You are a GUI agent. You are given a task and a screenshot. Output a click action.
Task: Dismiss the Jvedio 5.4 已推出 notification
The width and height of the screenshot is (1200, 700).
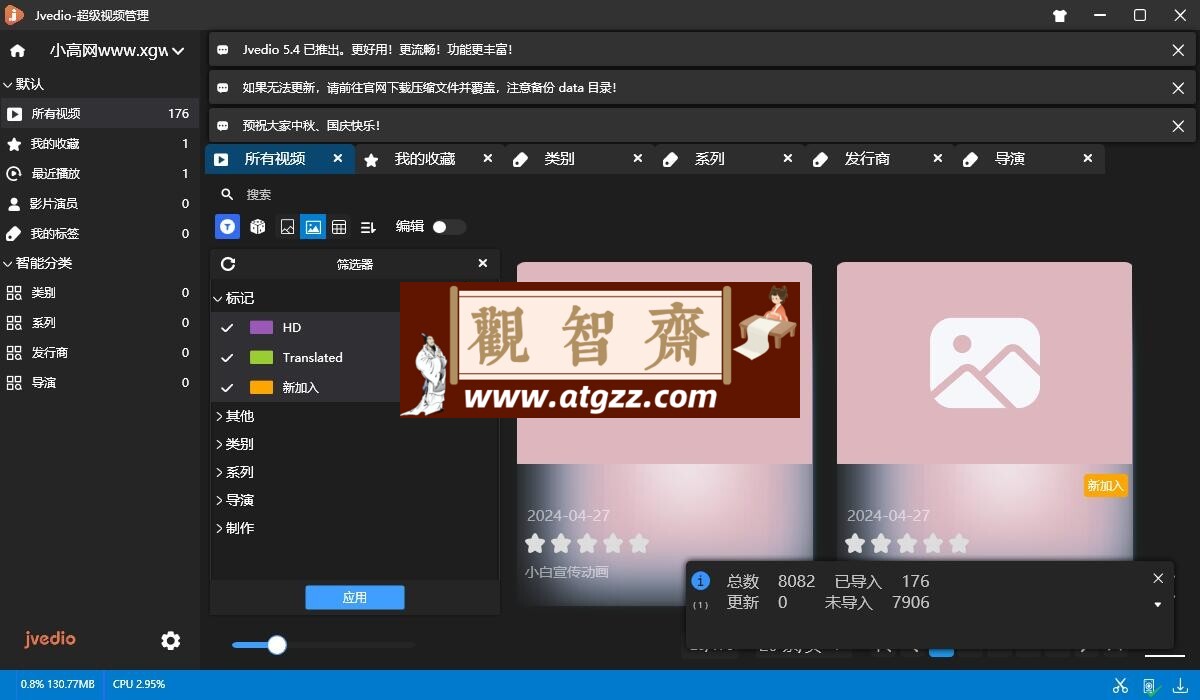coord(1178,50)
